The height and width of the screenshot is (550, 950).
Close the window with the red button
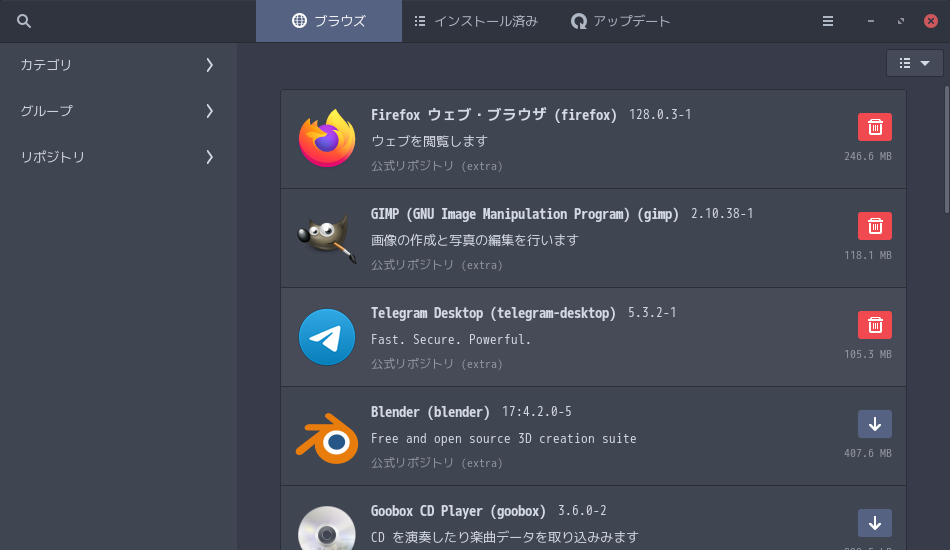pyautogui.click(x=931, y=21)
